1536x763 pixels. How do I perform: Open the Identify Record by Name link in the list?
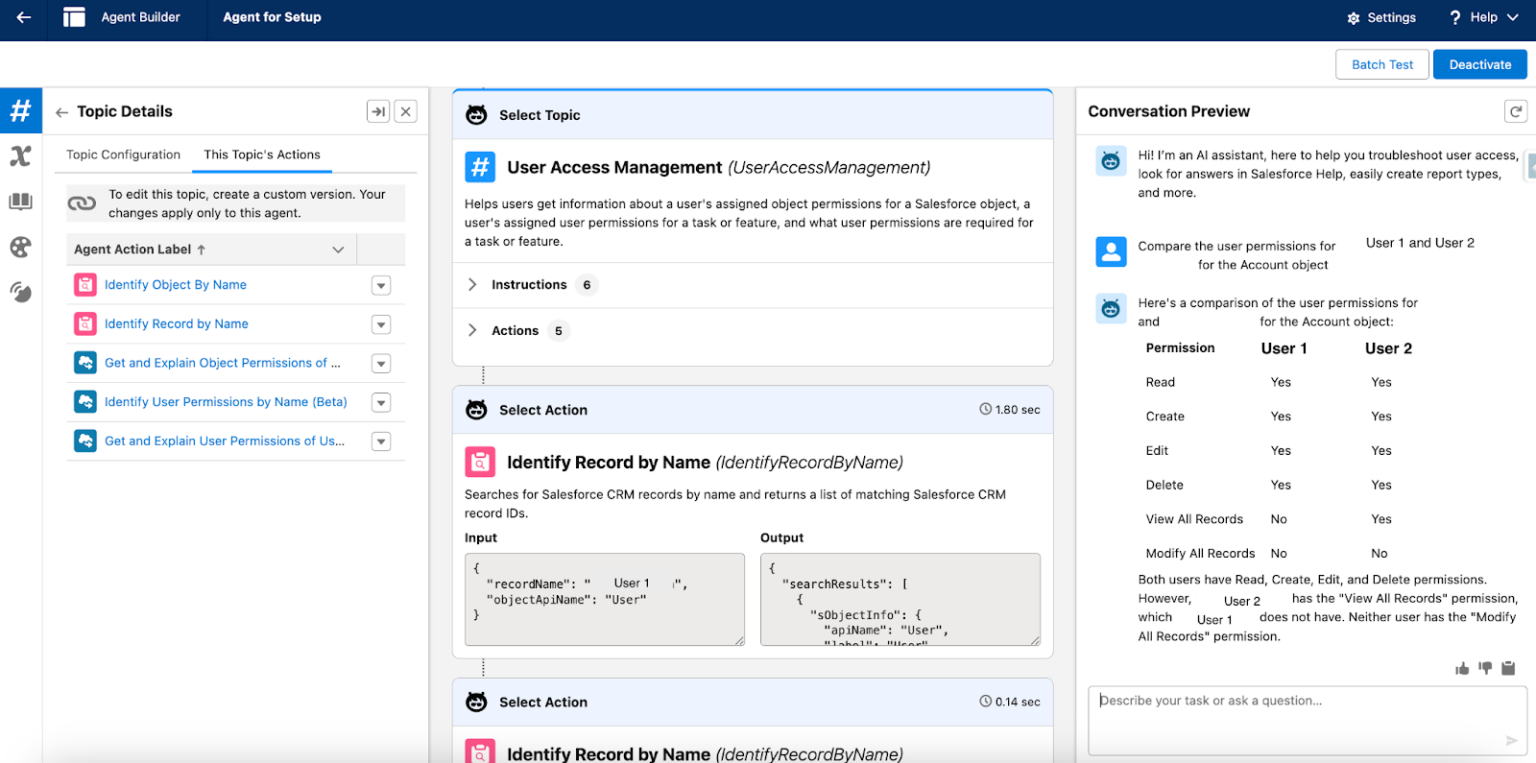tap(176, 324)
